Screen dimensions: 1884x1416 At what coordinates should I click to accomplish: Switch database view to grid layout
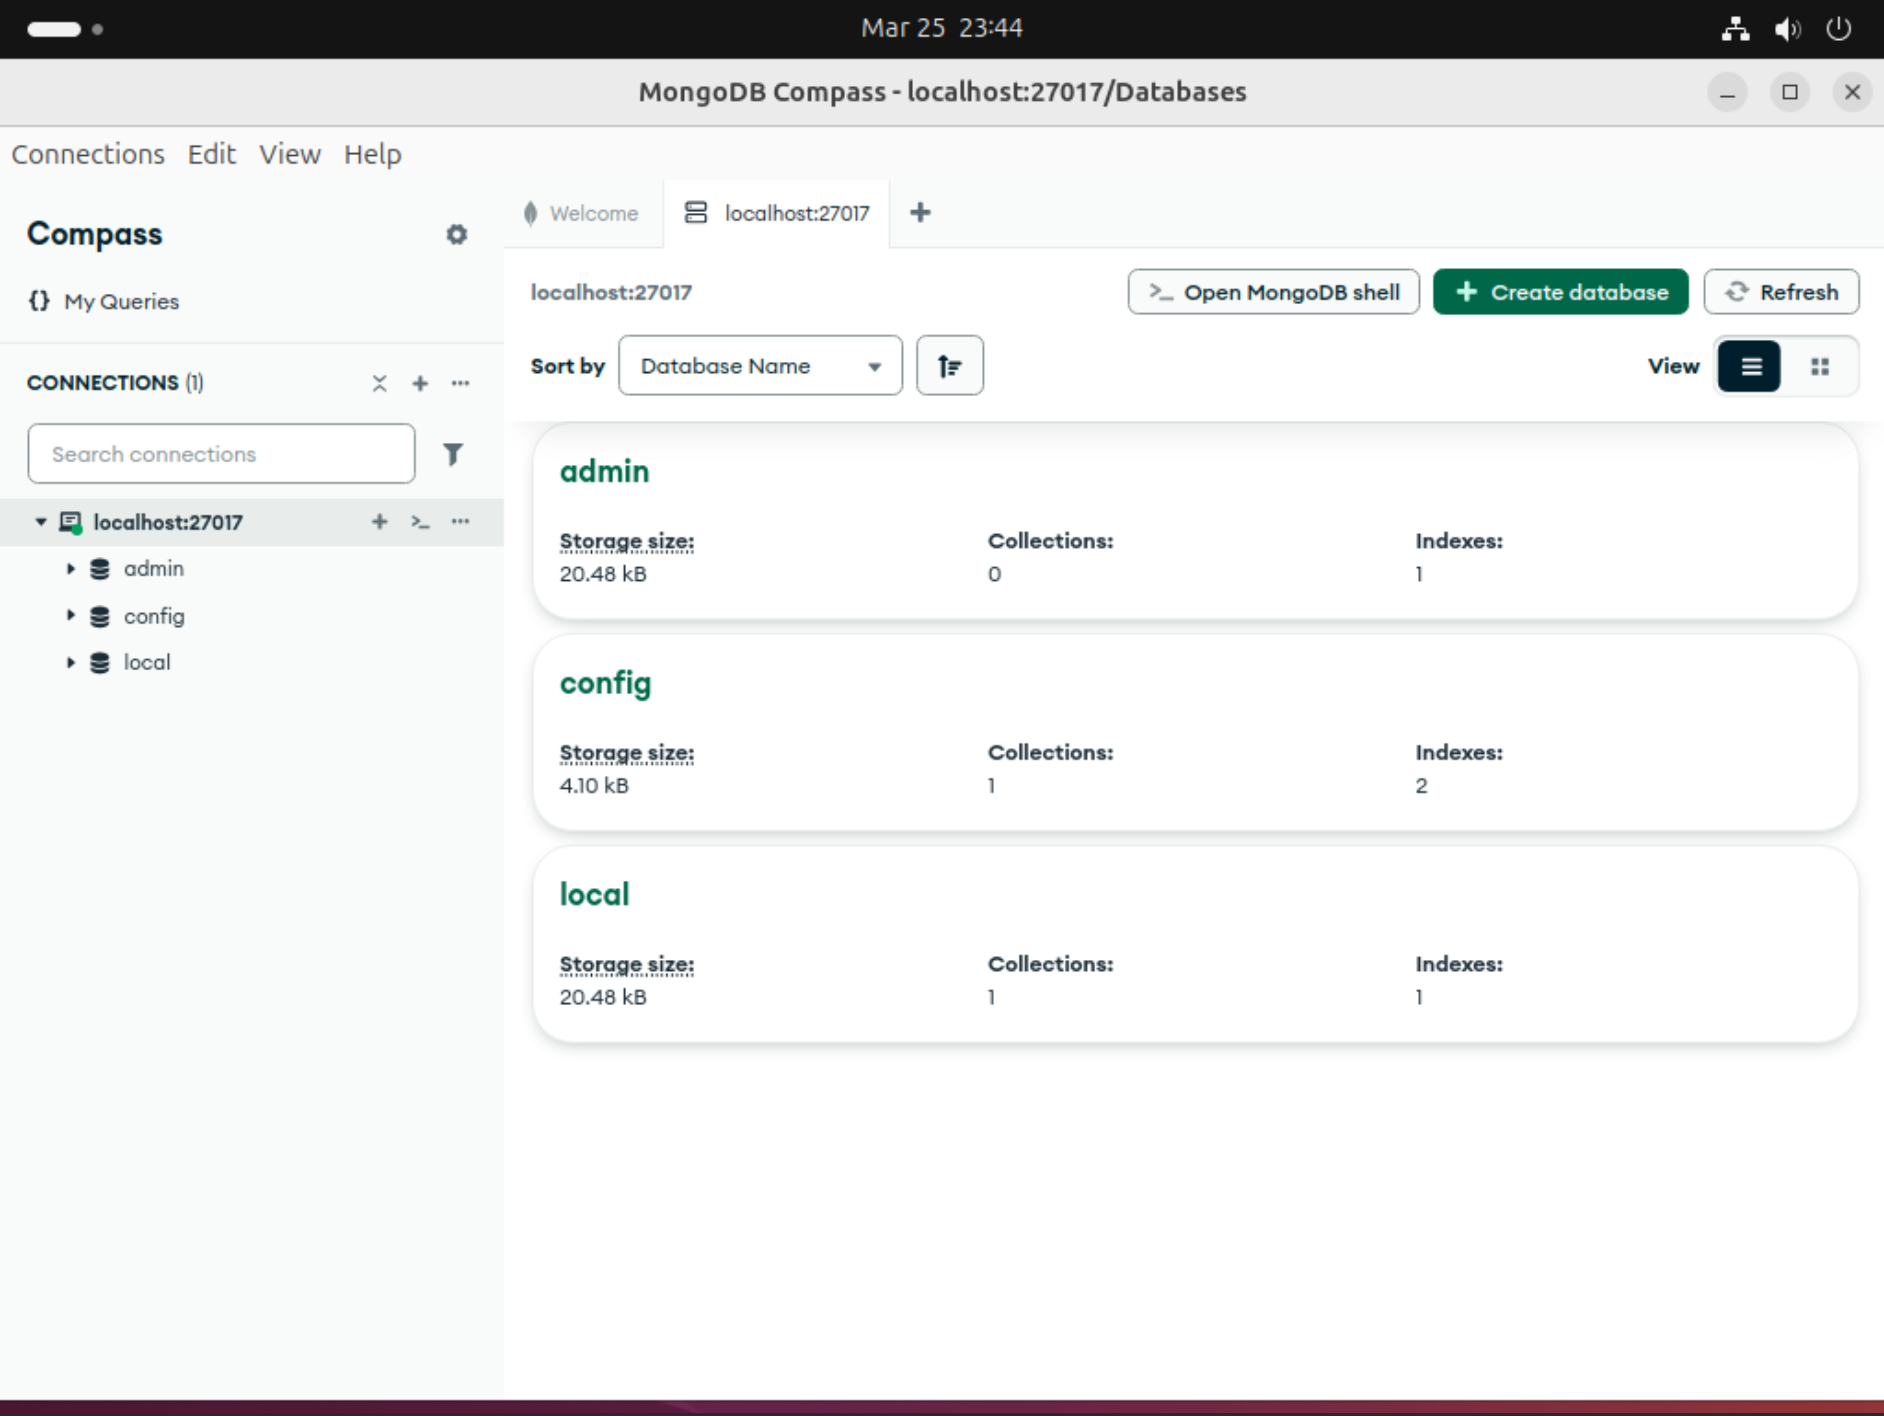(1821, 366)
